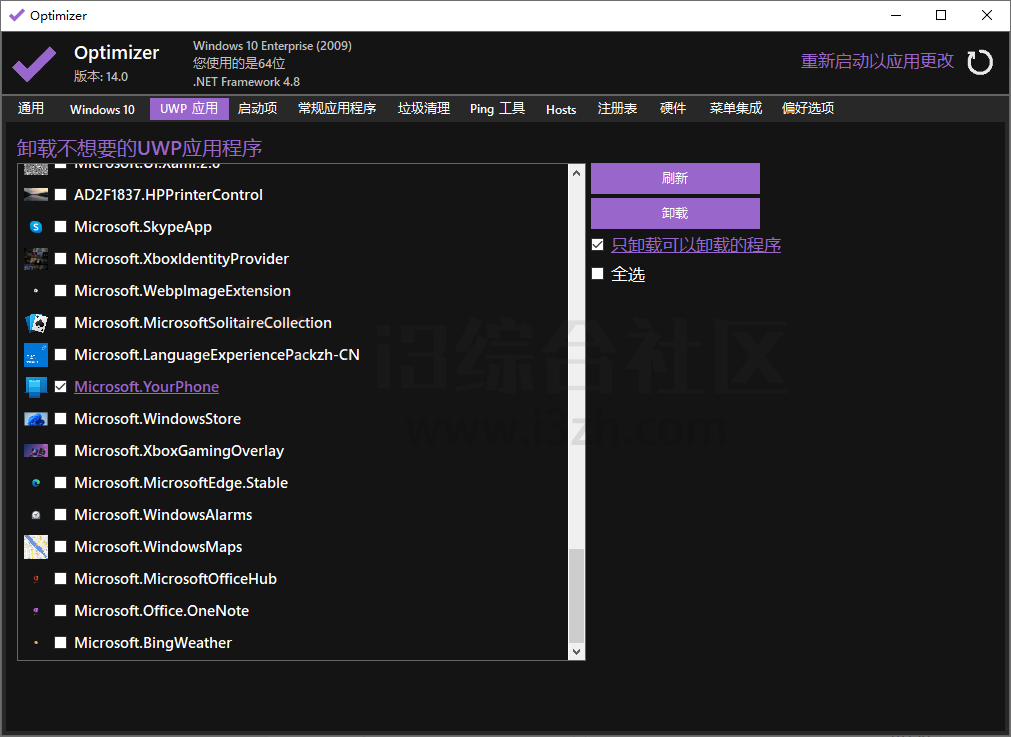Switch to the 硬件 tab

pos(672,108)
